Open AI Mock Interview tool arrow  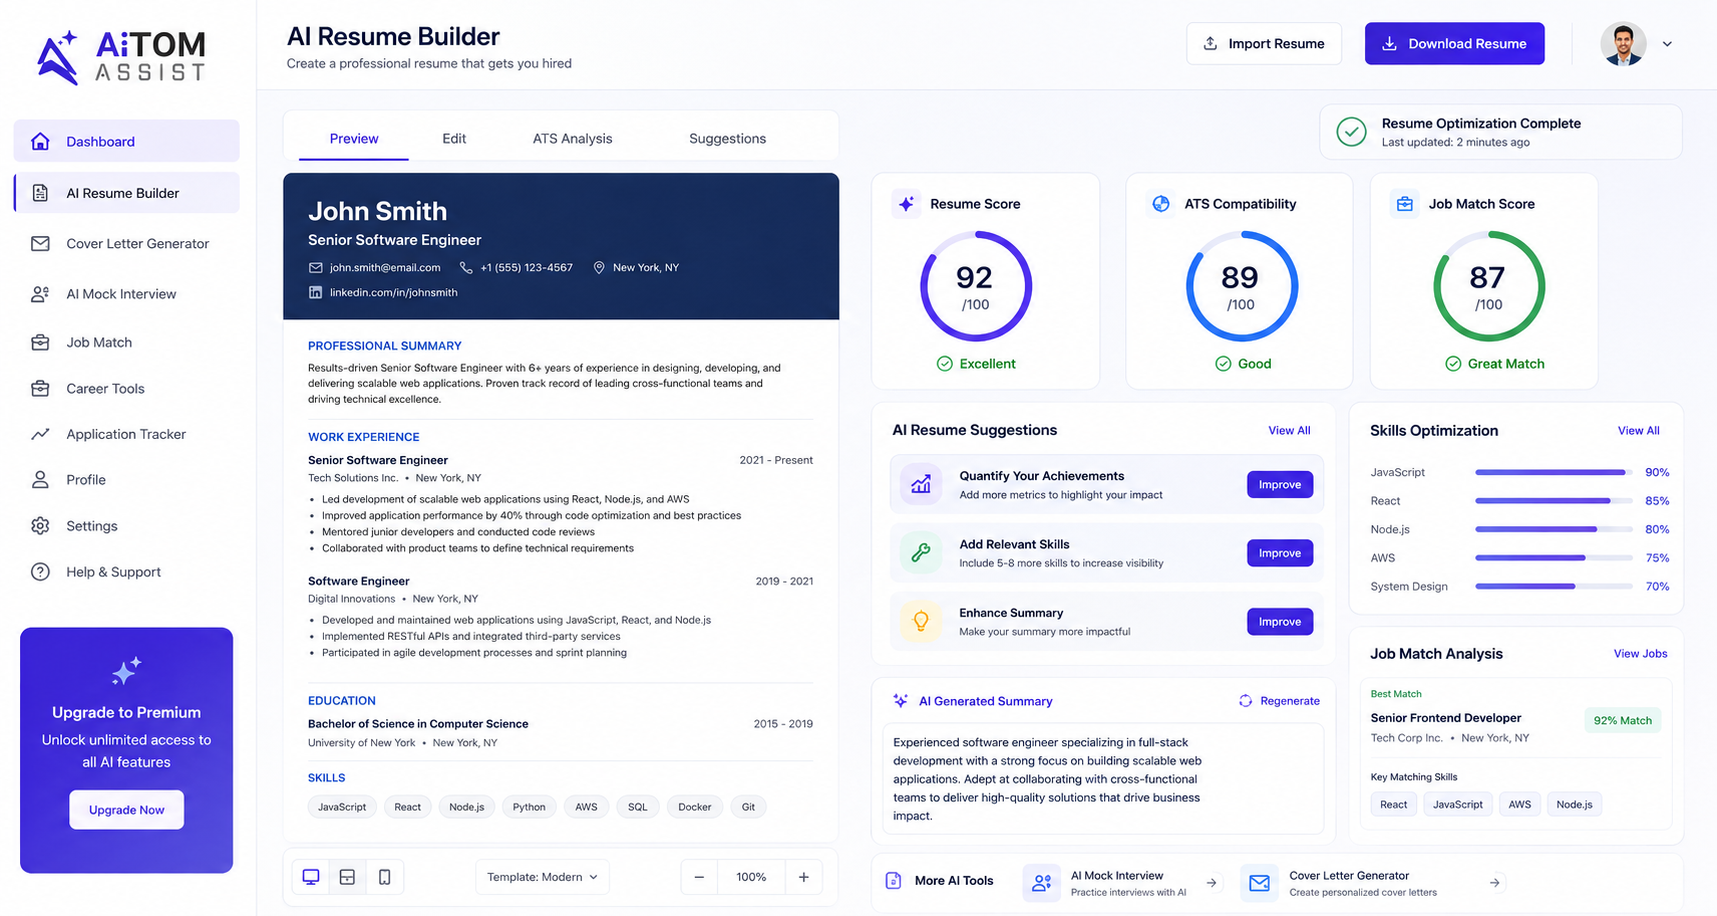[1212, 883]
